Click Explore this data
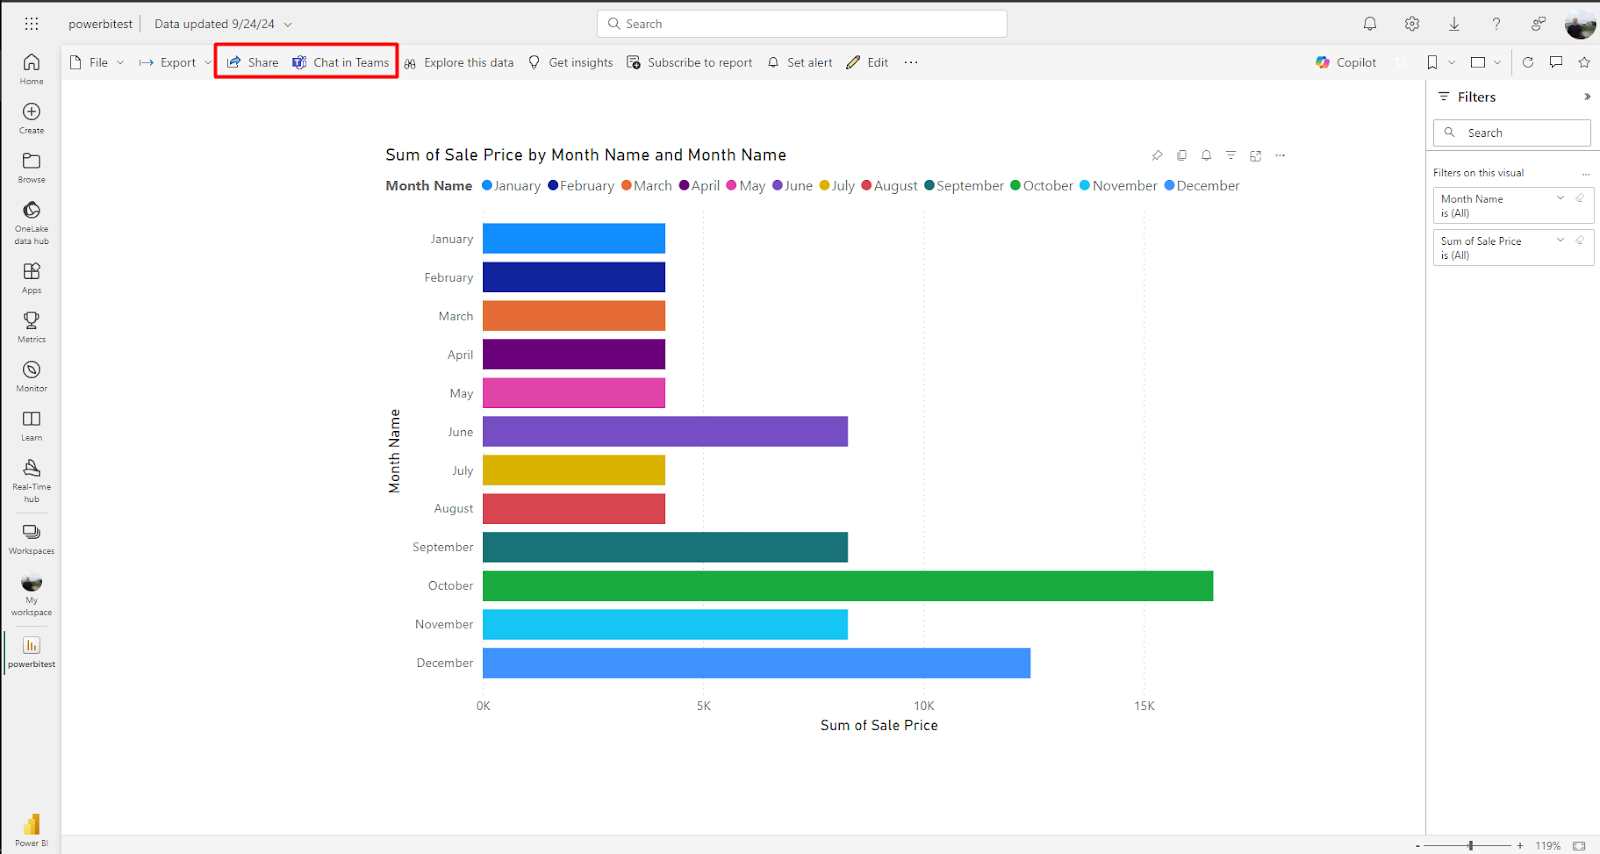This screenshot has height=854, width=1600. click(x=459, y=62)
